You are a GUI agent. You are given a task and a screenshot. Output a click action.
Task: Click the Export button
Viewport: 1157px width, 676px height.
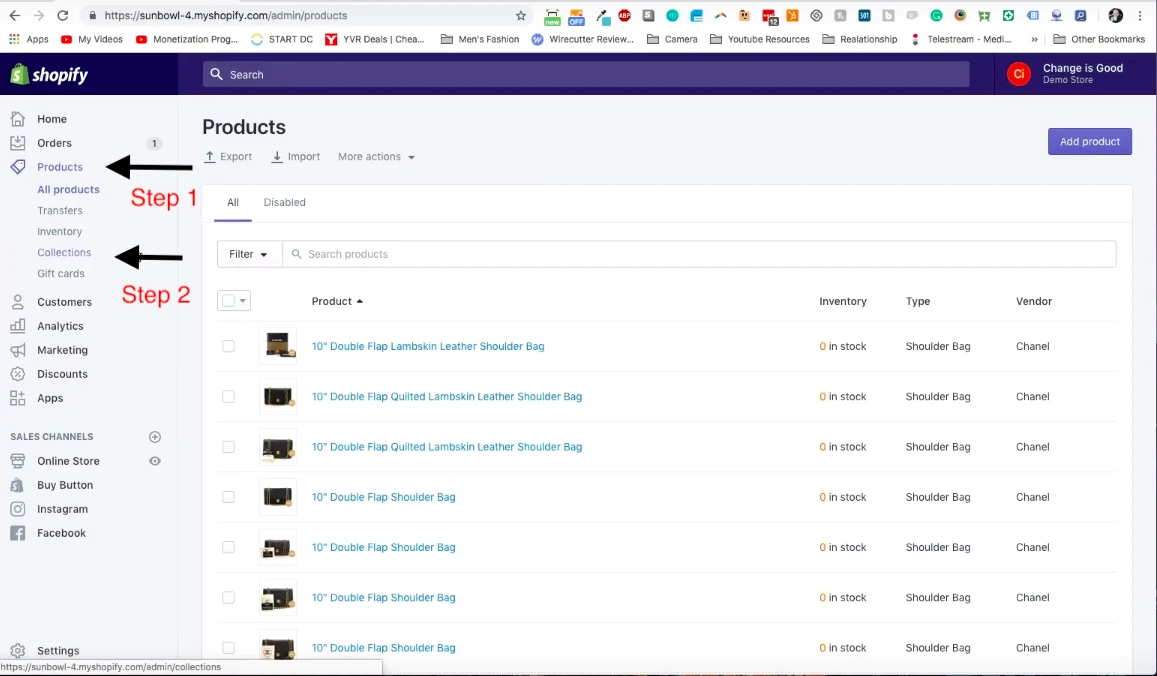228,156
